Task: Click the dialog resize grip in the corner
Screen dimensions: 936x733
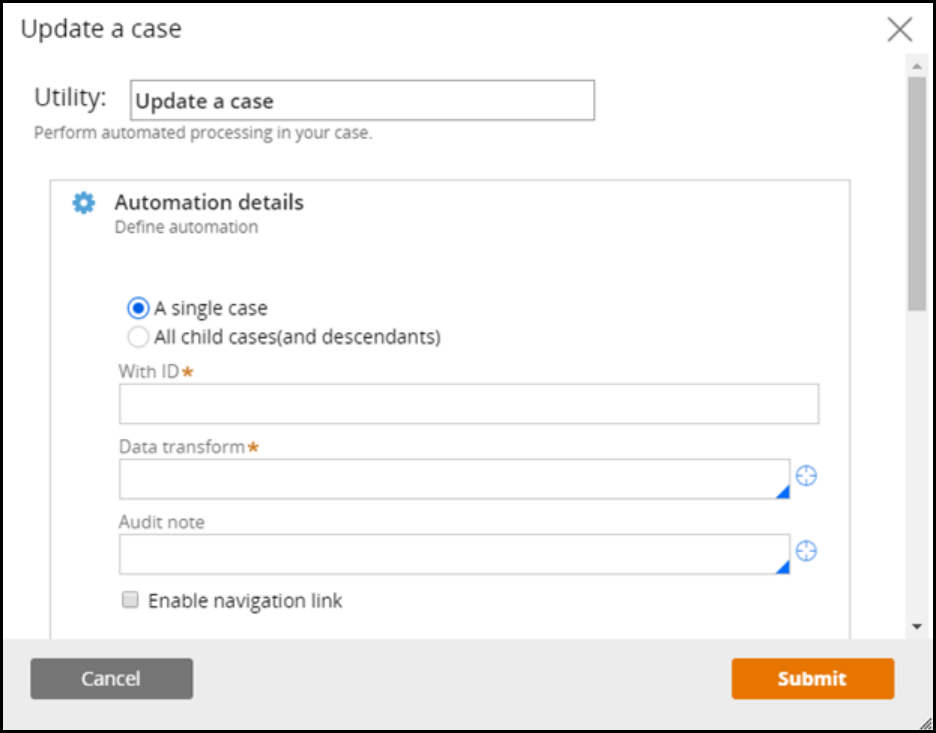Action: [x=926, y=722]
